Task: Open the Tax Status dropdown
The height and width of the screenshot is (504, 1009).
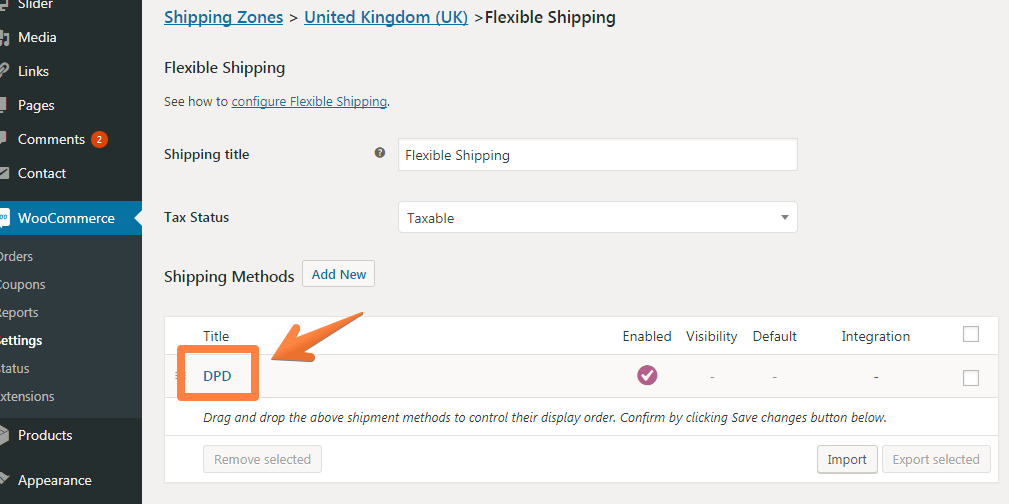Action: pyautogui.click(x=597, y=218)
